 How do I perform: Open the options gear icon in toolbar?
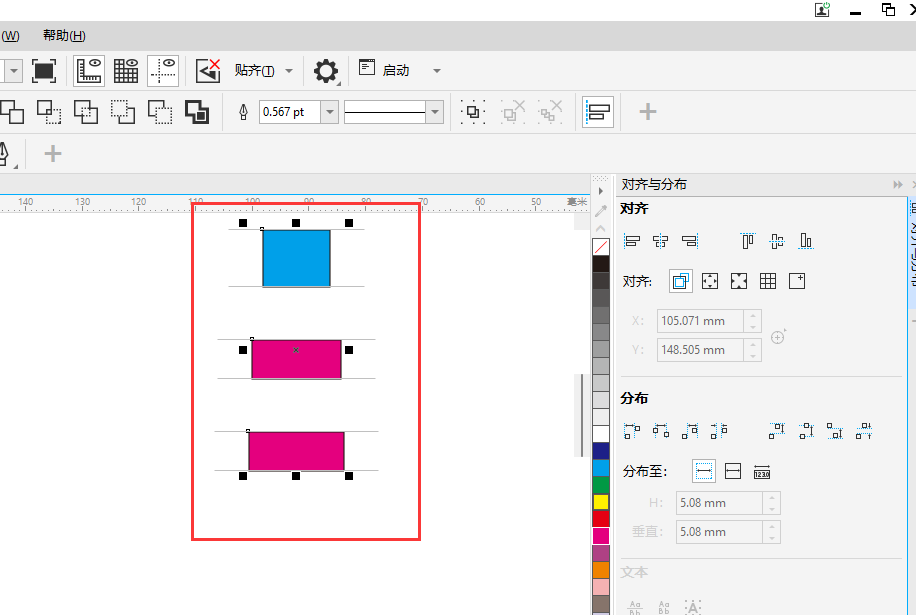point(325,71)
